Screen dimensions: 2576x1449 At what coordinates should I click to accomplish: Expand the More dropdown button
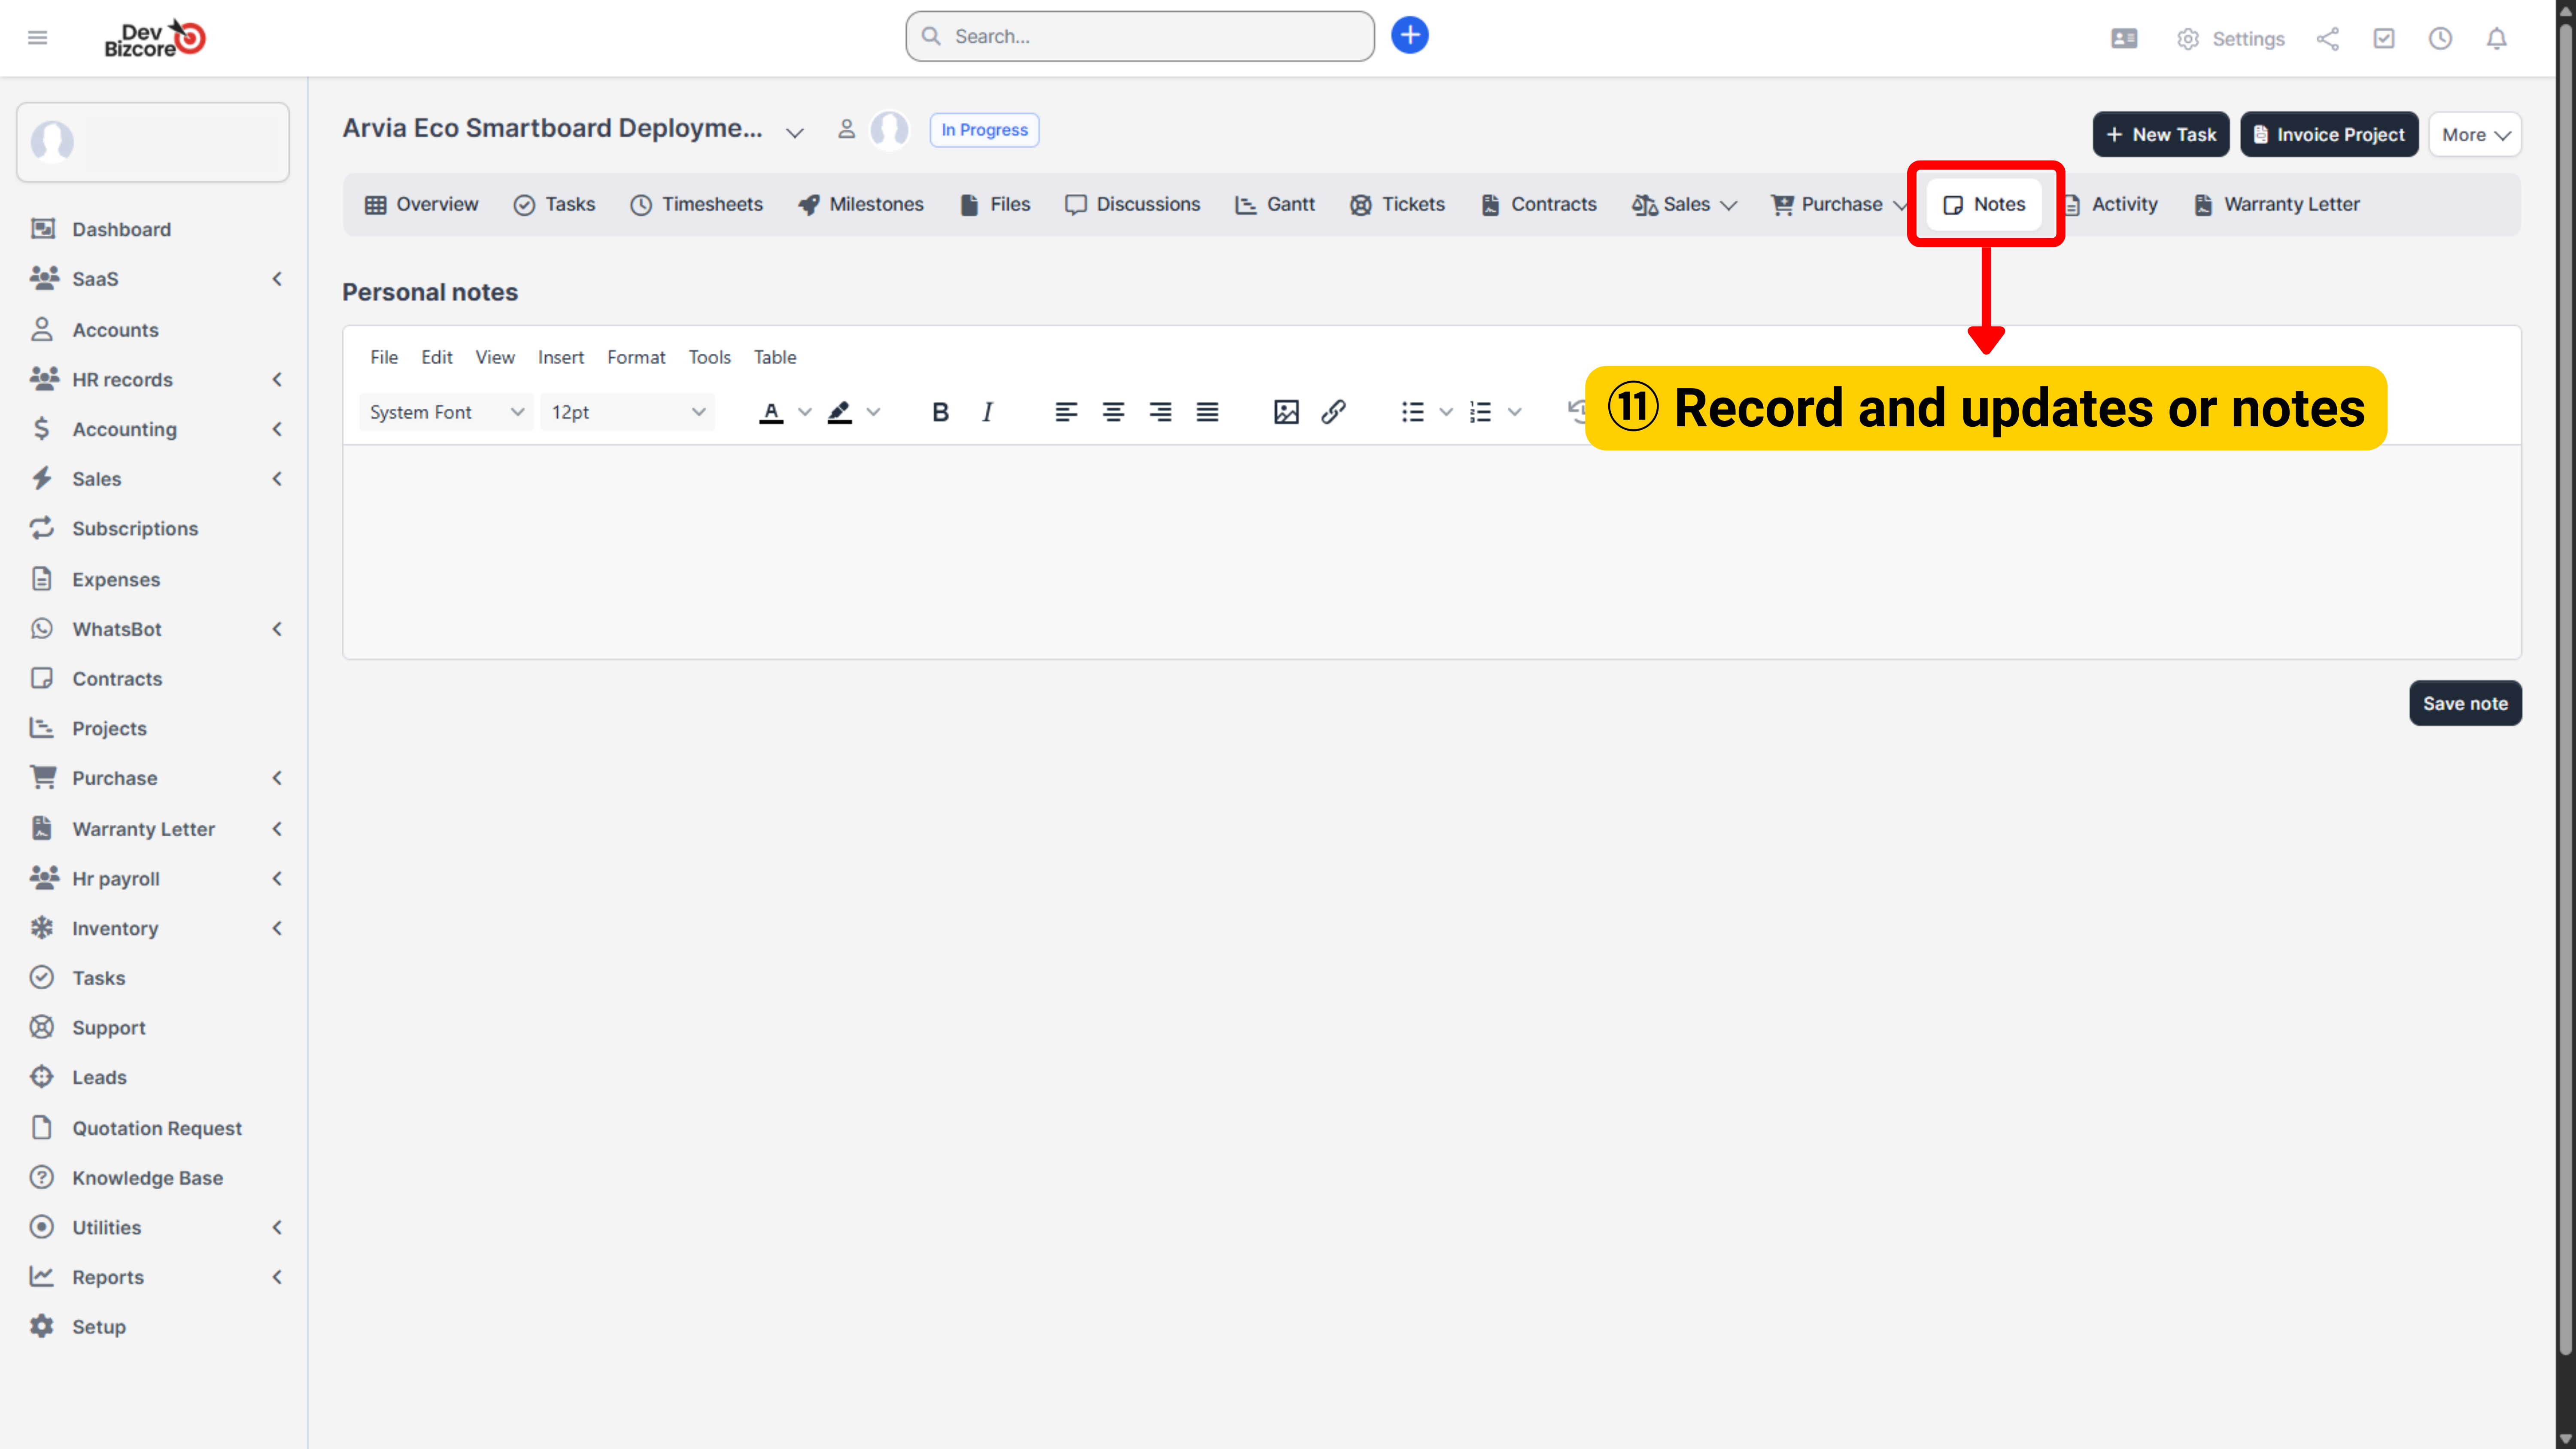pos(2475,134)
